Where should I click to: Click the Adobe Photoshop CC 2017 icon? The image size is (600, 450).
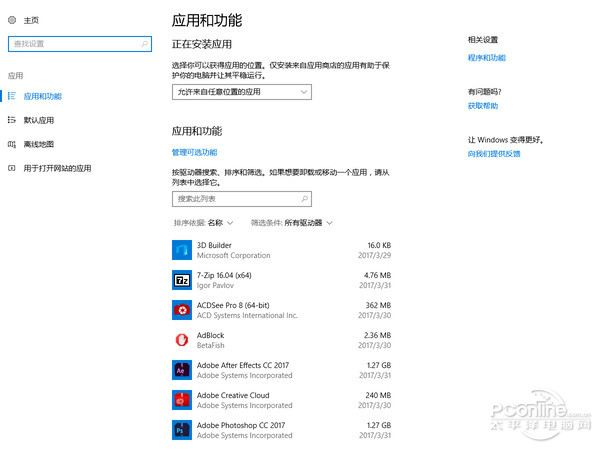[x=182, y=430]
